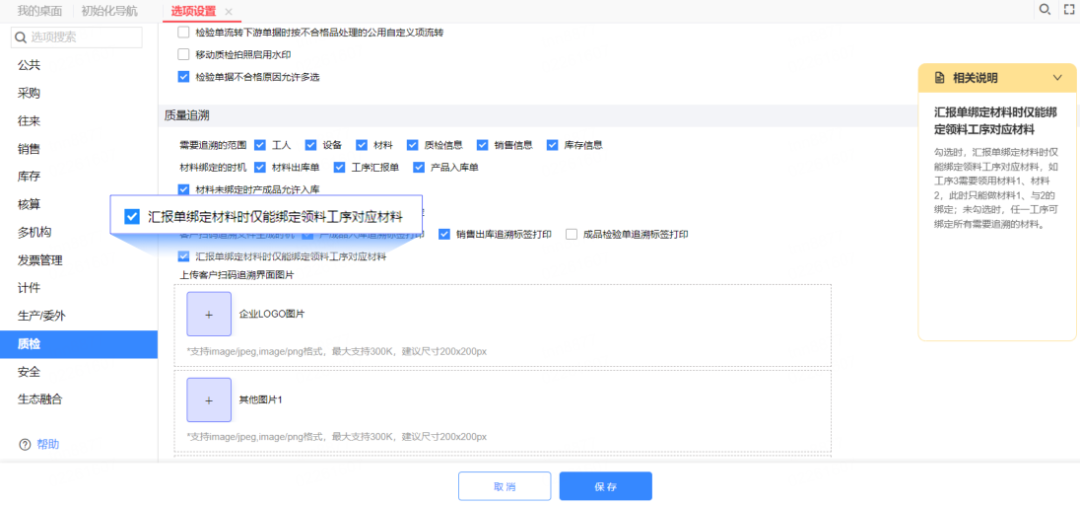Click the 帮助 question mark icon

[25, 444]
